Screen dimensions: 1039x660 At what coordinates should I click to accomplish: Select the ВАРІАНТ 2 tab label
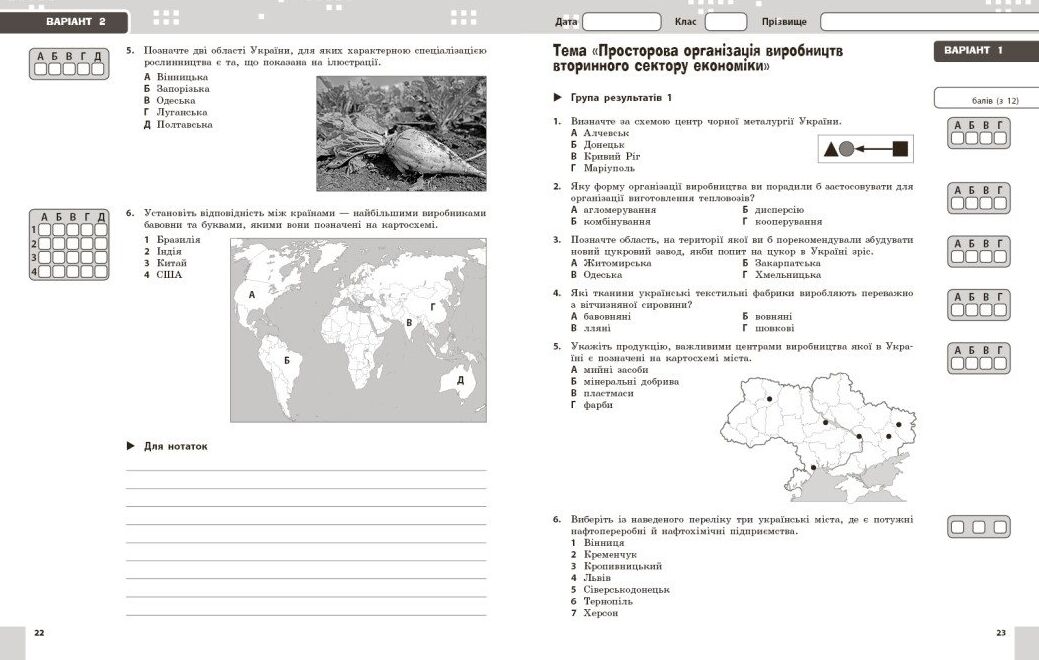pos(76,22)
